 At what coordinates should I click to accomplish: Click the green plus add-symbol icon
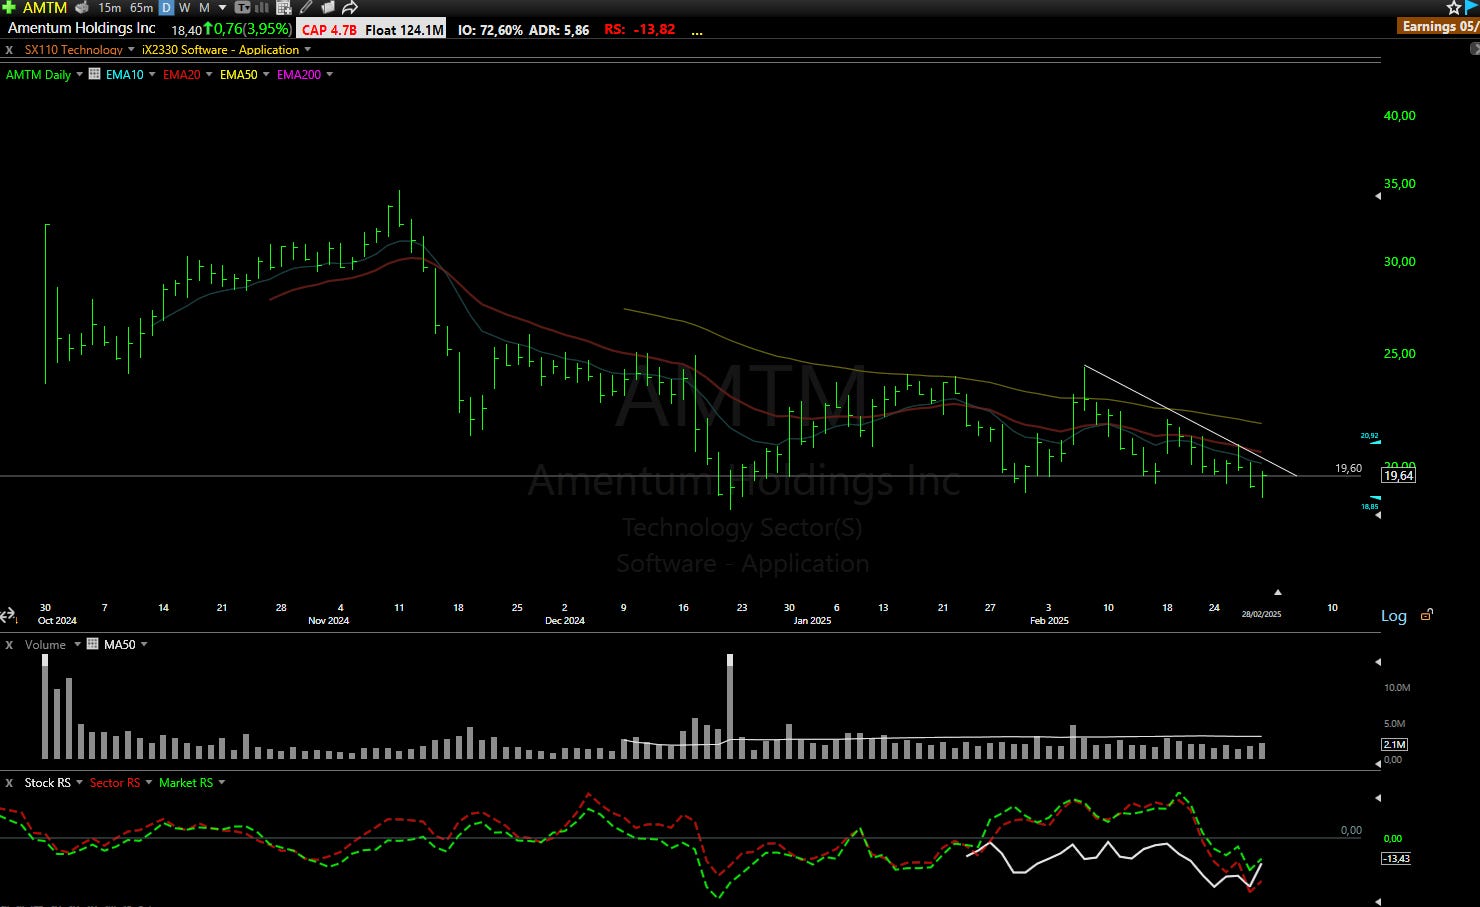[x=9, y=7]
